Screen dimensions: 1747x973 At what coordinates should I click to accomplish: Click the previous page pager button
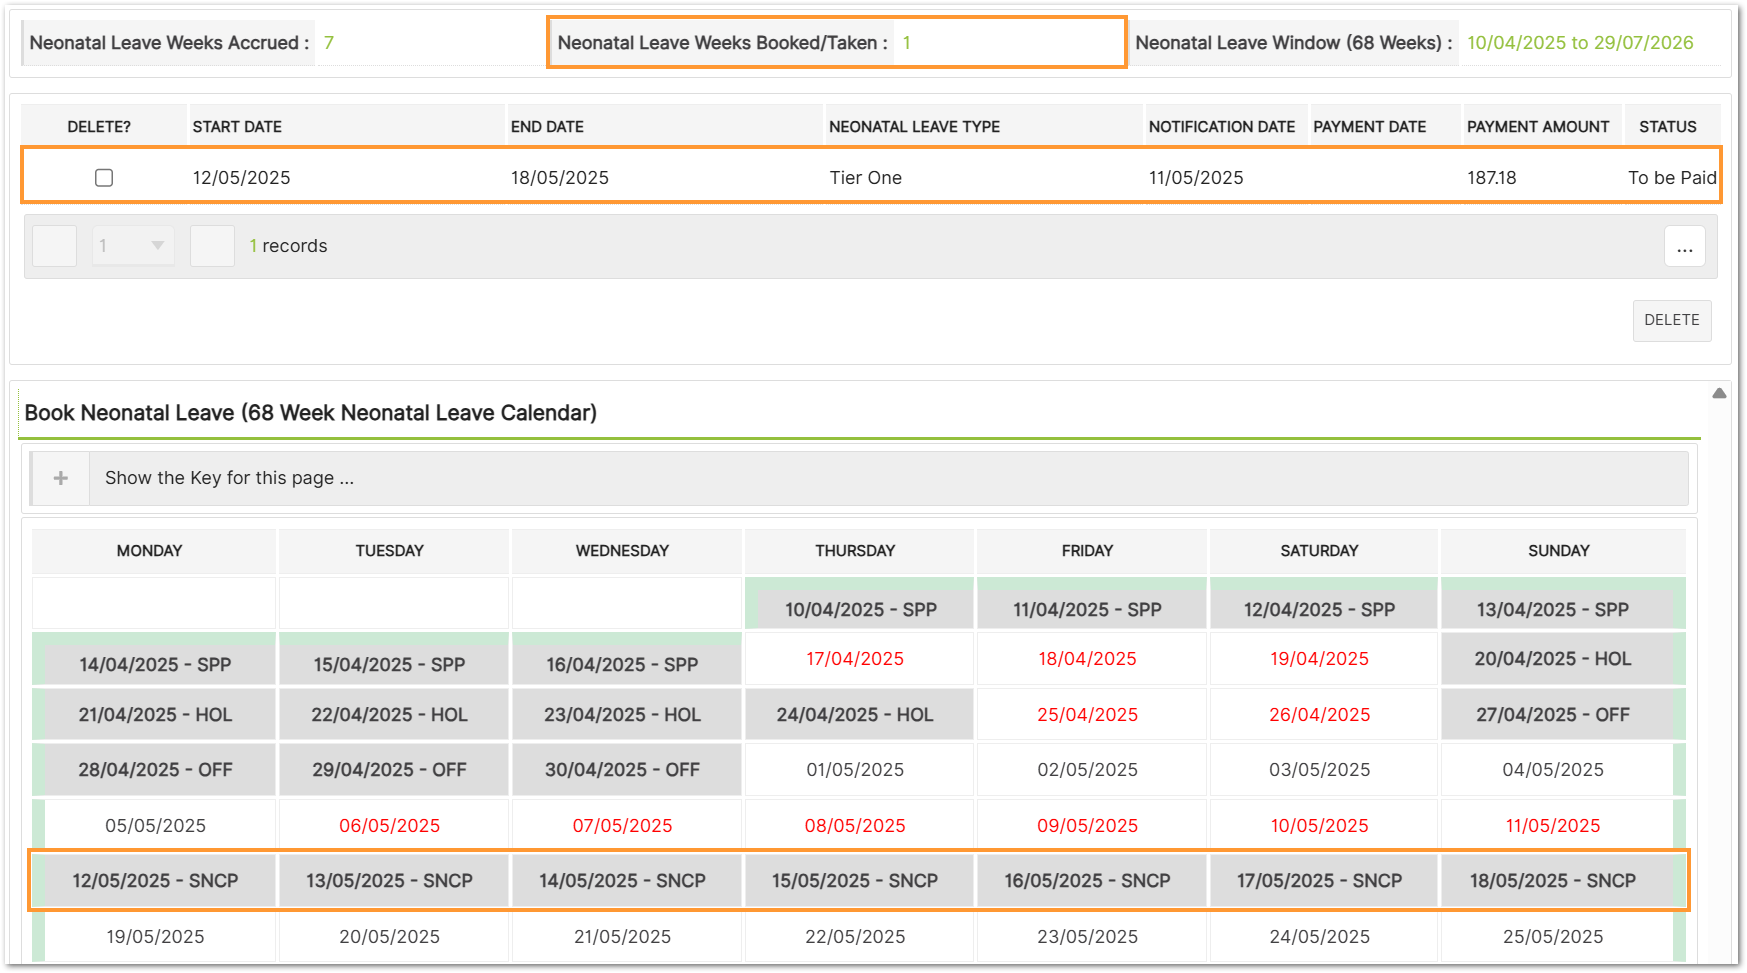coord(55,246)
